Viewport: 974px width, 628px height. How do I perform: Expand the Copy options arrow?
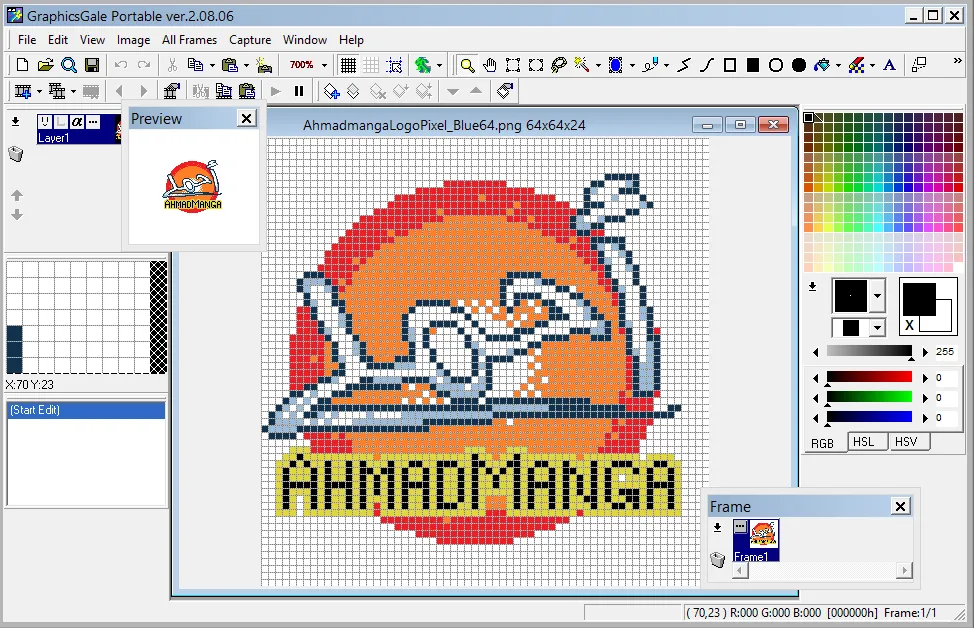212,65
